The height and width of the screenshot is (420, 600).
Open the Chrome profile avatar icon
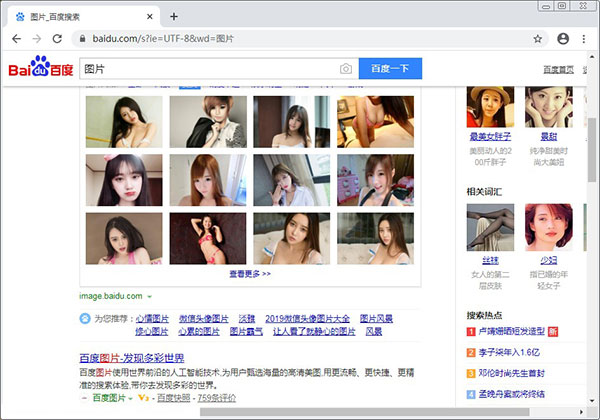(x=563, y=39)
